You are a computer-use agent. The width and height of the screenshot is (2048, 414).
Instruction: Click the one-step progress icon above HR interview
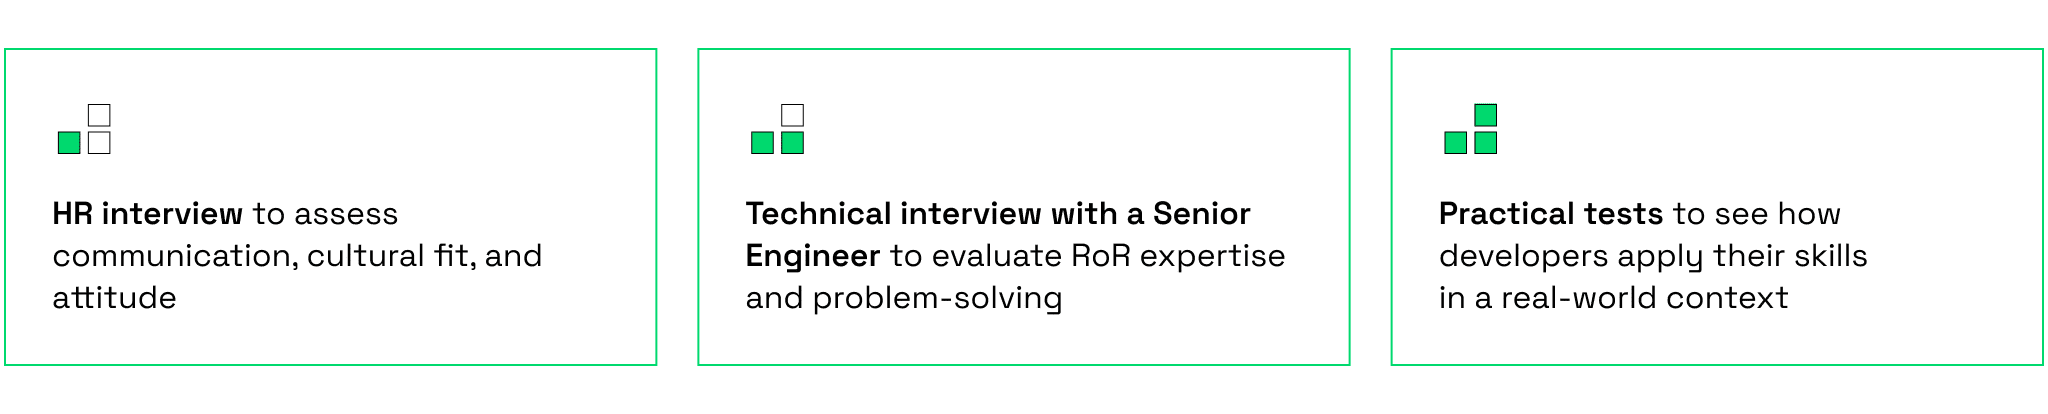[84, 129]
